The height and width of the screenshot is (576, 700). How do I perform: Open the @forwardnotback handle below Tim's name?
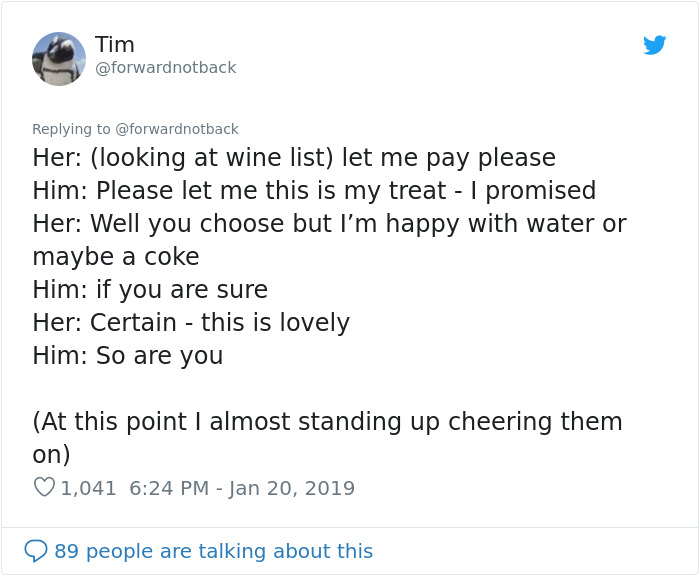[166, 68]
